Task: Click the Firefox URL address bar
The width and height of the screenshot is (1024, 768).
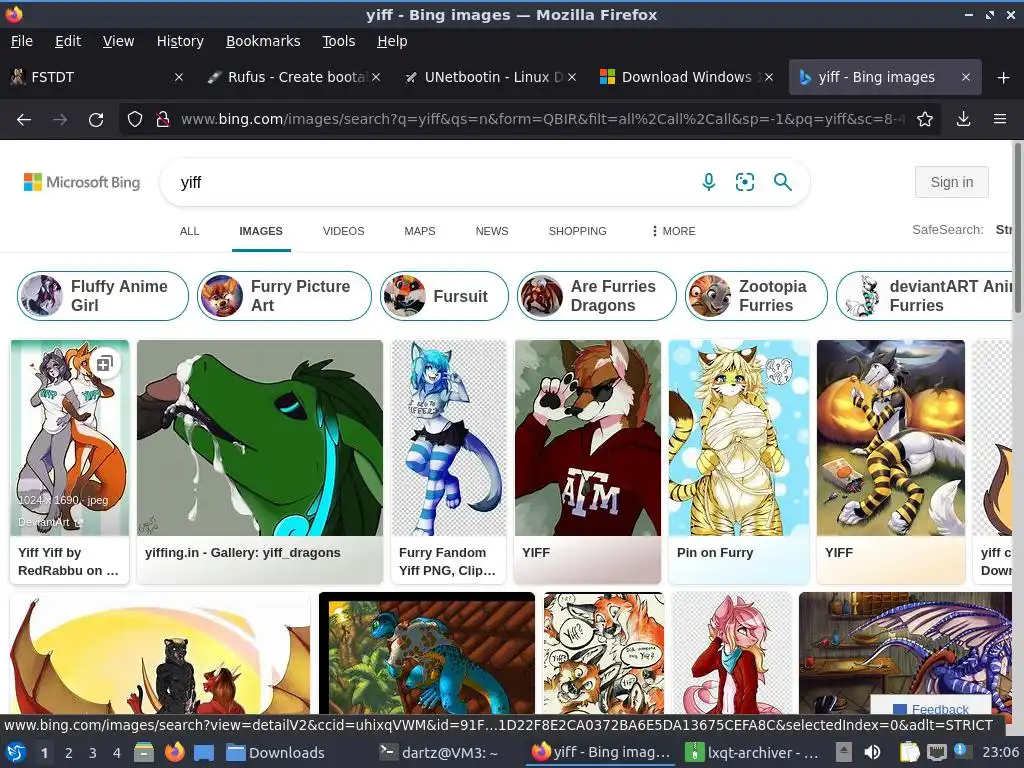Action: [x=542, y=120]
